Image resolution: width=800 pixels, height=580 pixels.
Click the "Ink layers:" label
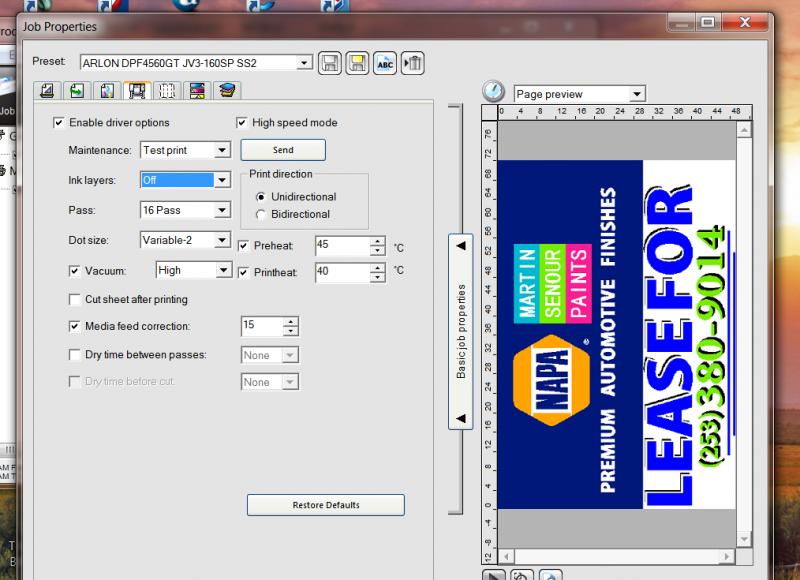point(92,181)
